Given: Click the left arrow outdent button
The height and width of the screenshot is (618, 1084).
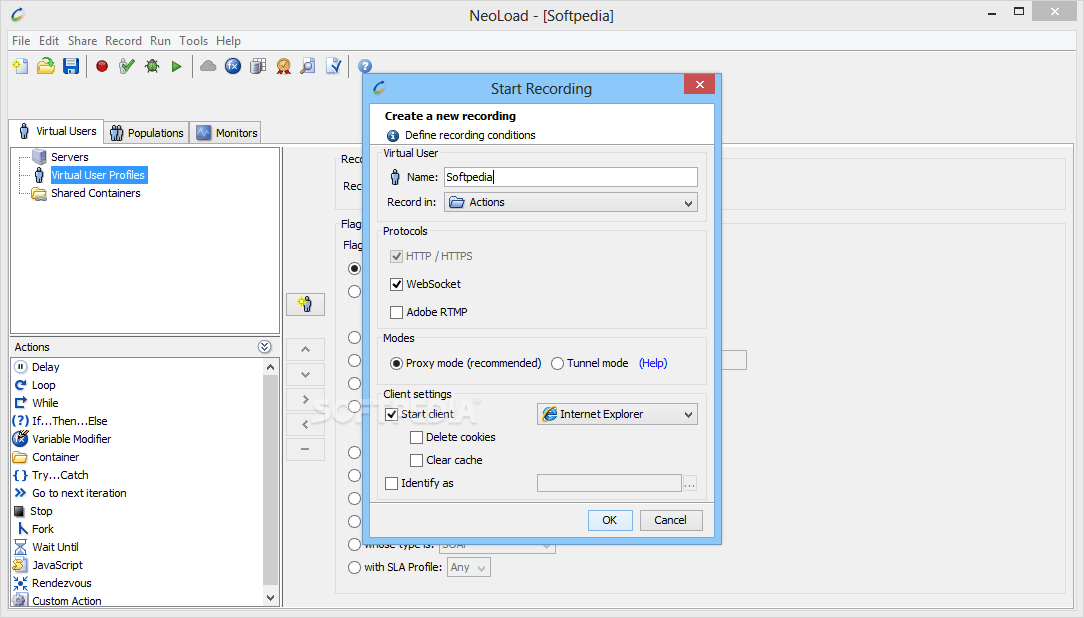Looking at the screenshot, I should click(305, 424).
